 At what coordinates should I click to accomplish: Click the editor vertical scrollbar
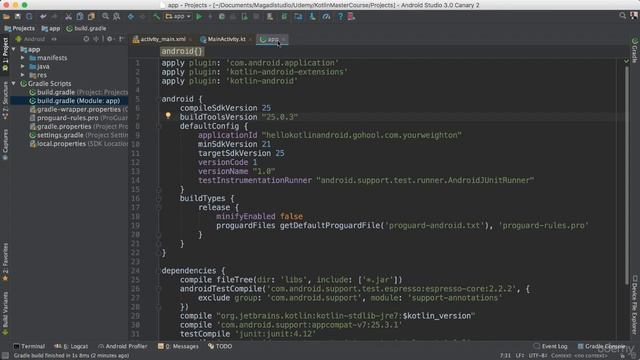[627, 176]
